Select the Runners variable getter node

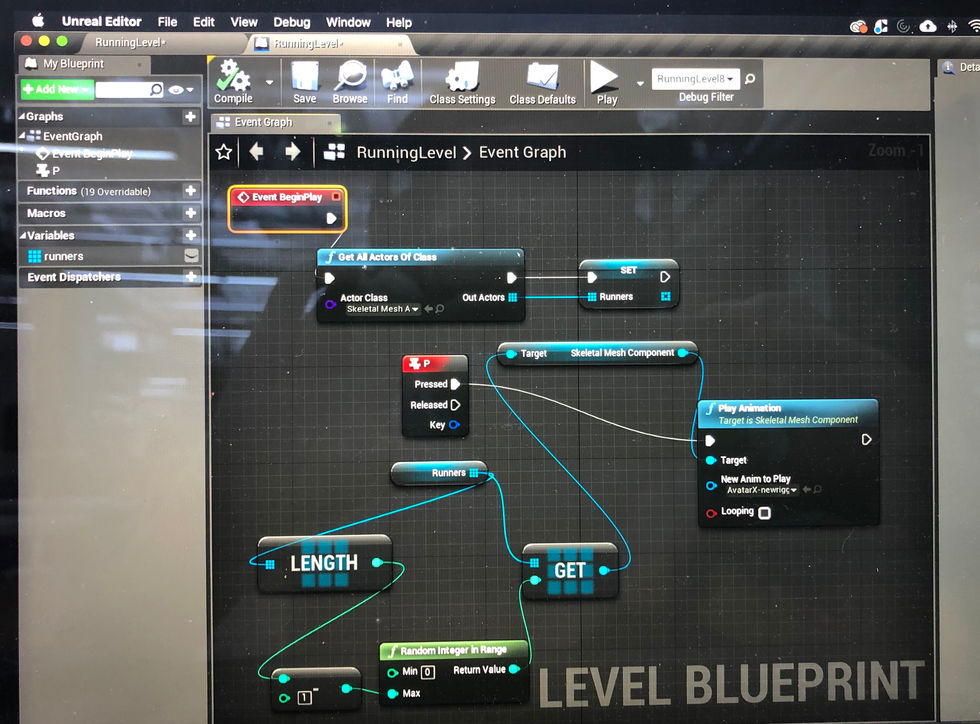(439, 473)
